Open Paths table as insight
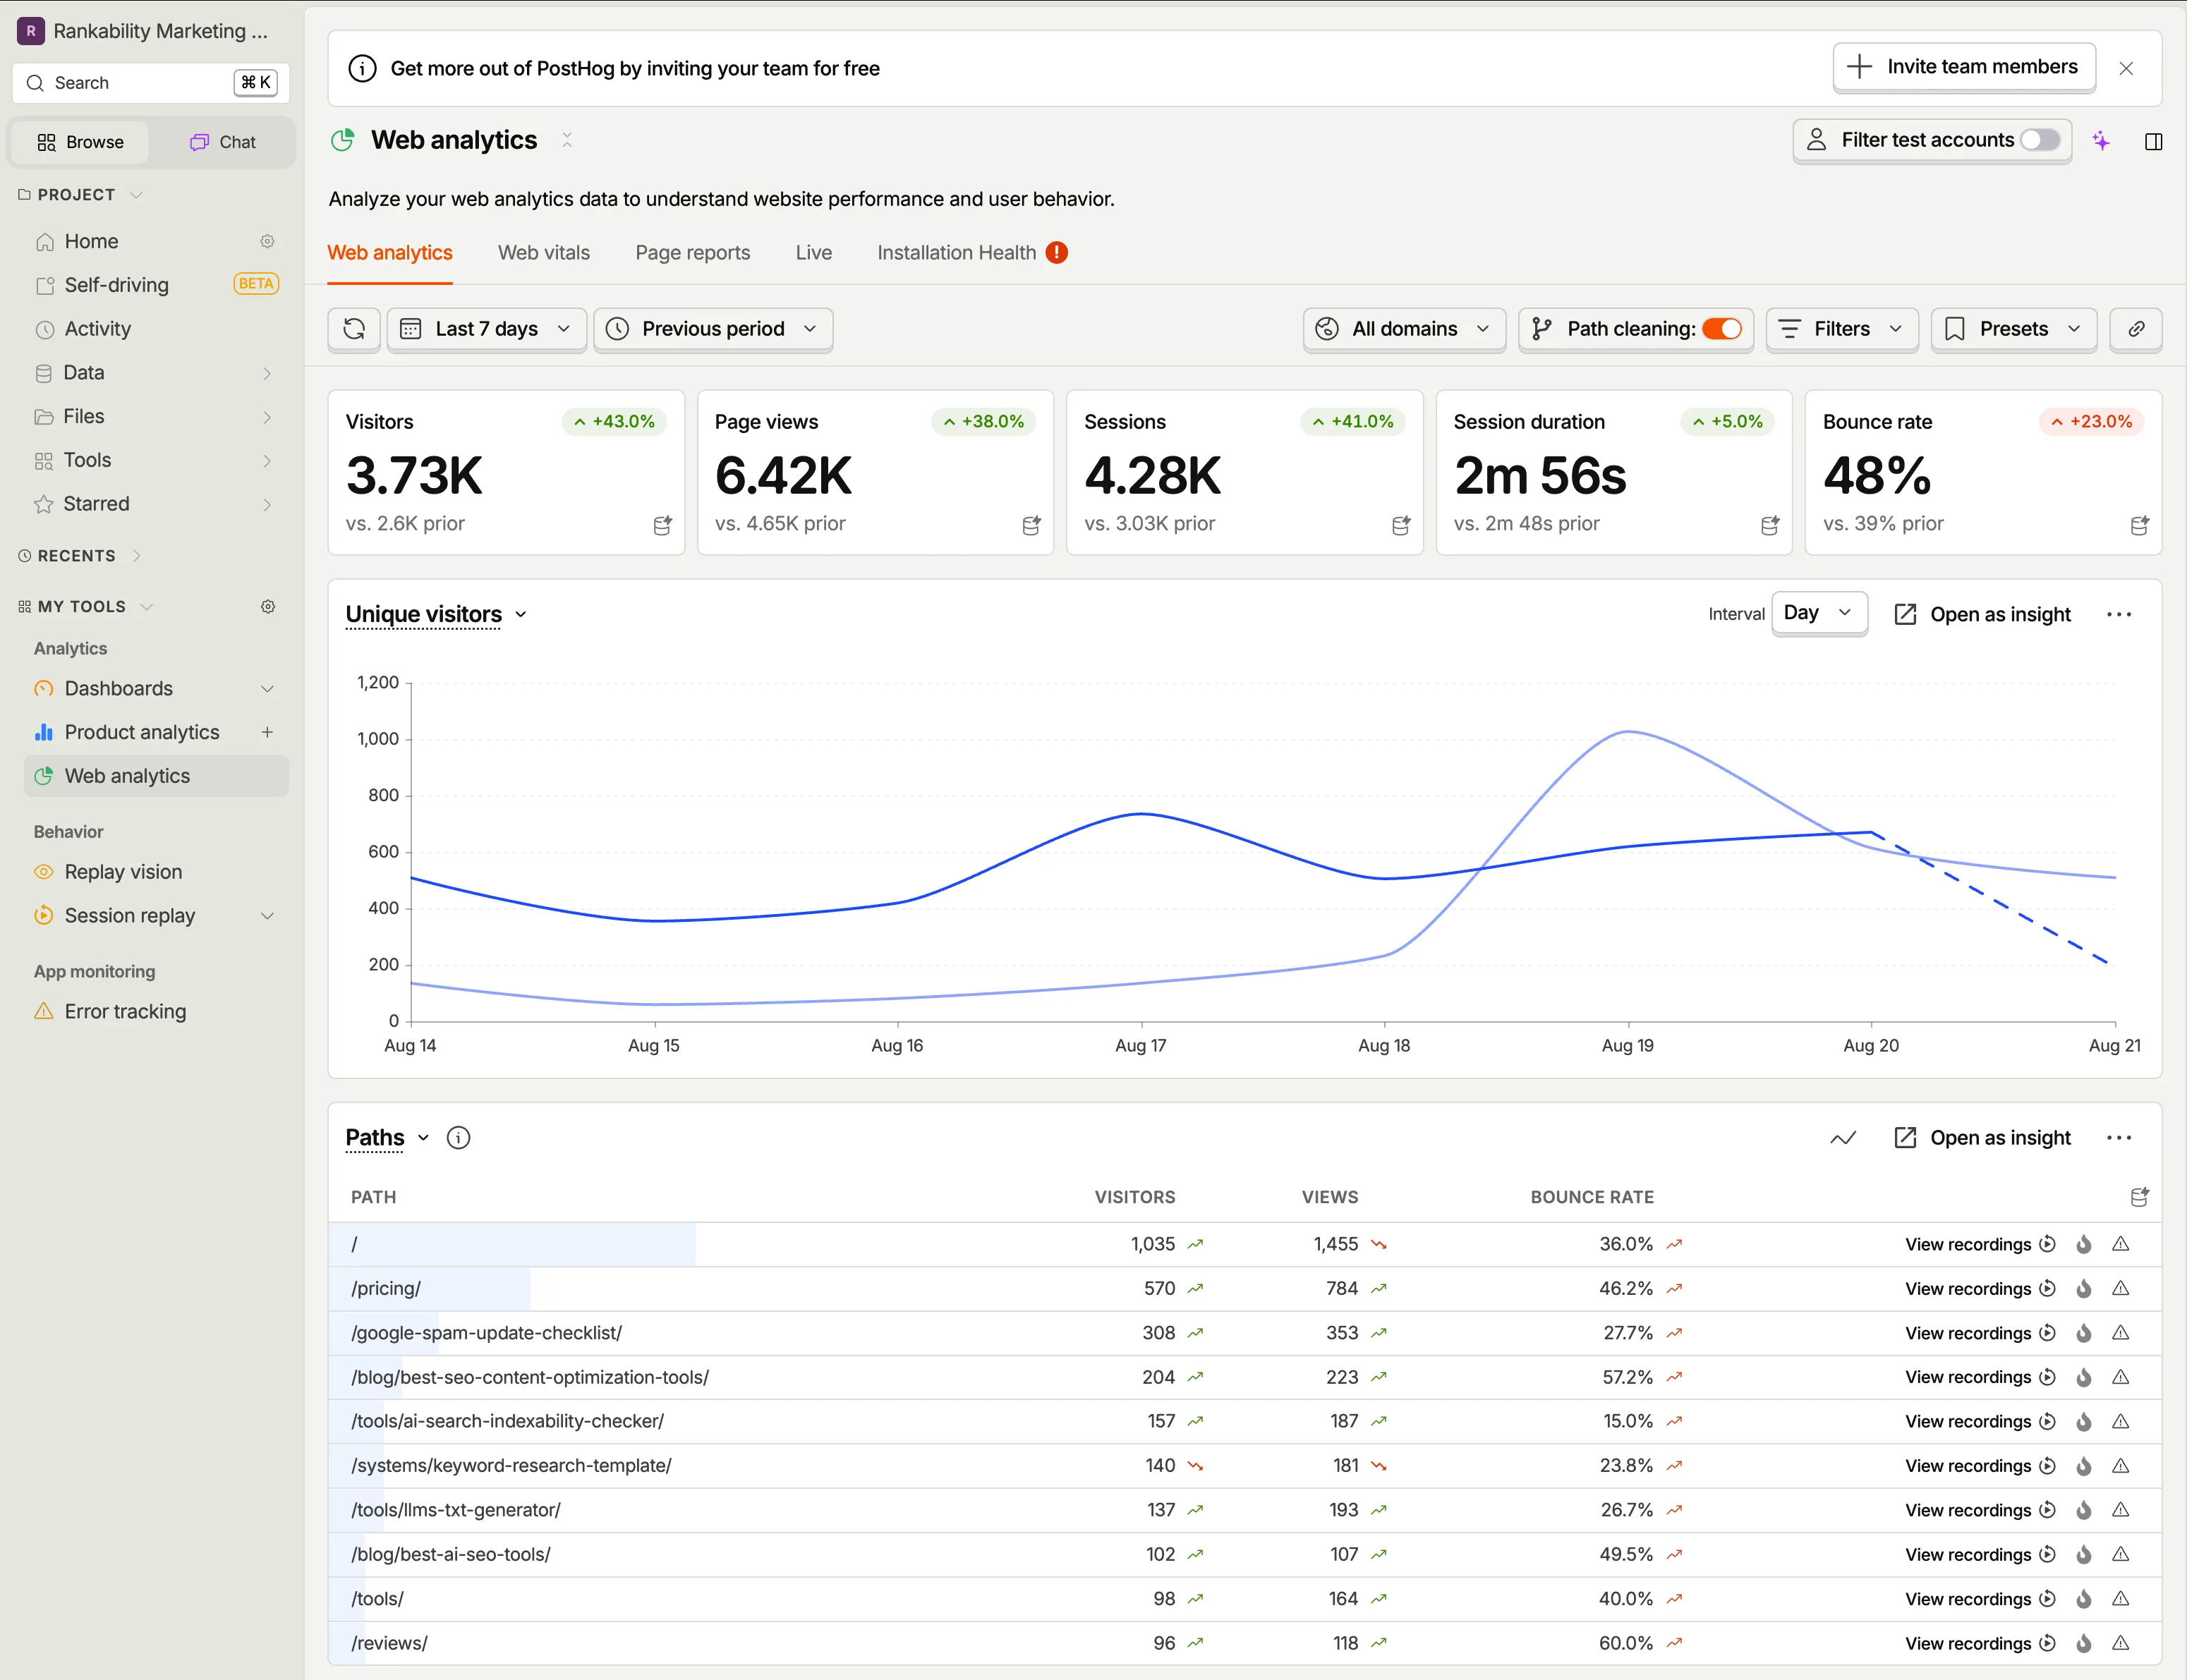The image size is (2187, 1680). tap(1983, 1138)
